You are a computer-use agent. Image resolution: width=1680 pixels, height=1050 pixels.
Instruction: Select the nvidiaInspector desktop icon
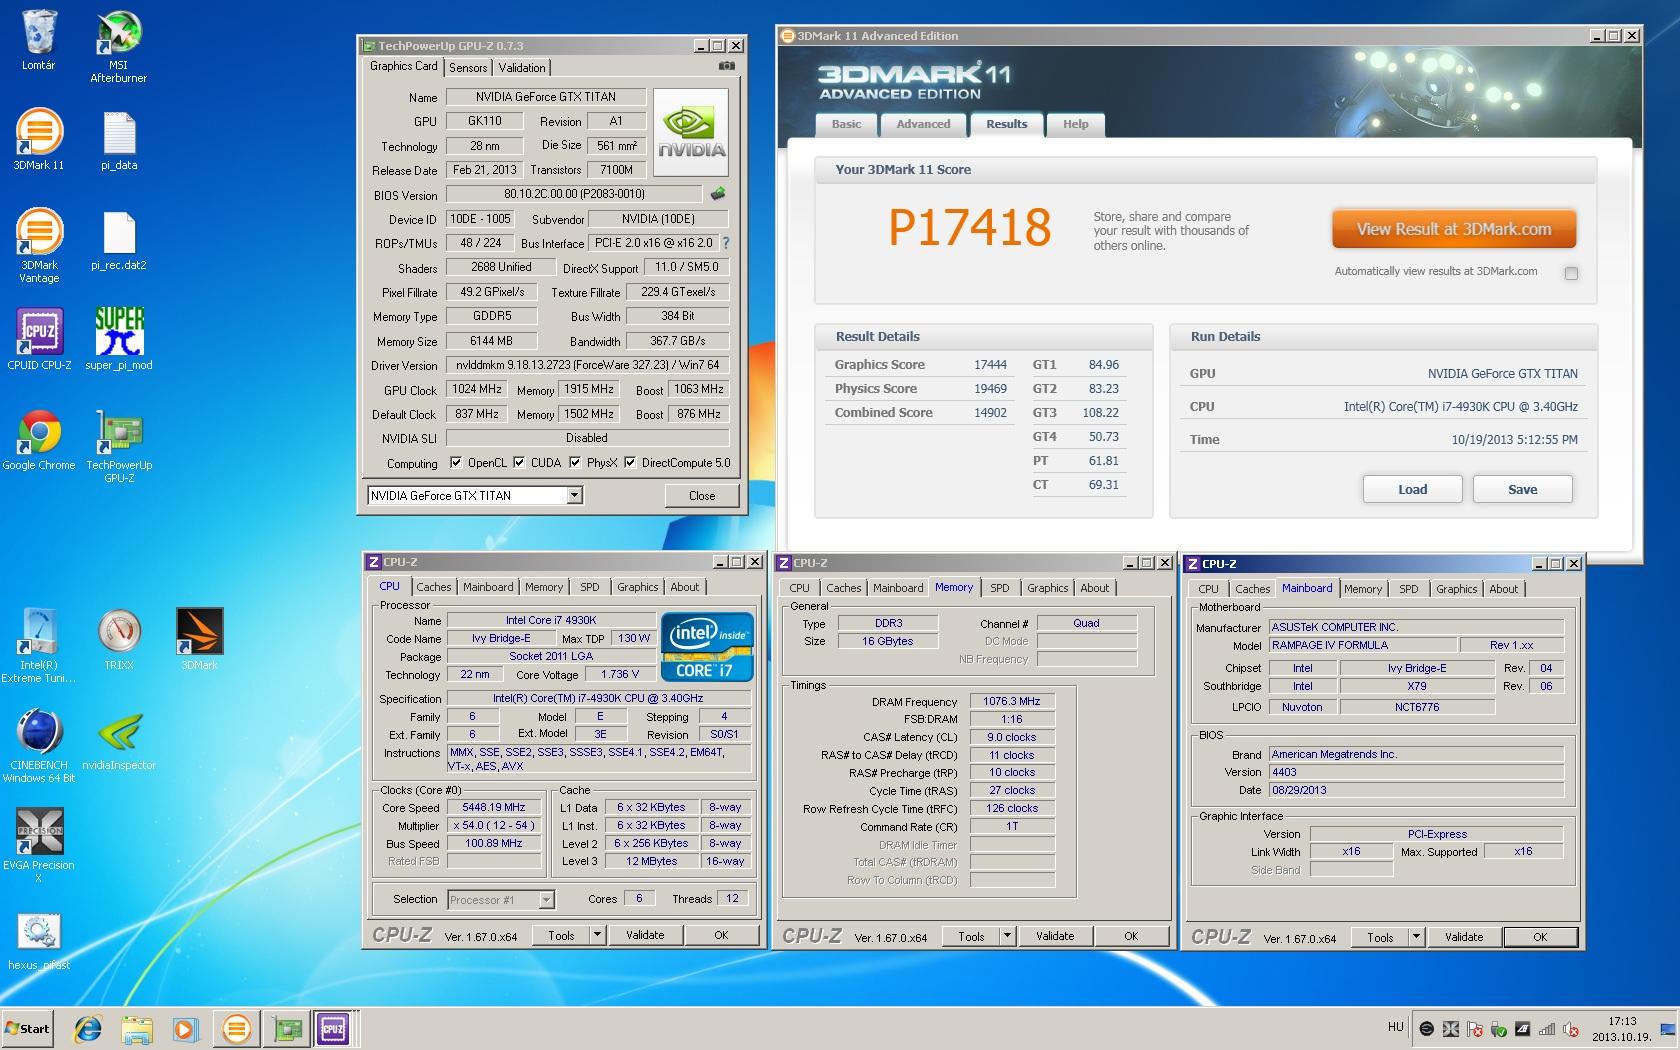(x=119, y=740)
